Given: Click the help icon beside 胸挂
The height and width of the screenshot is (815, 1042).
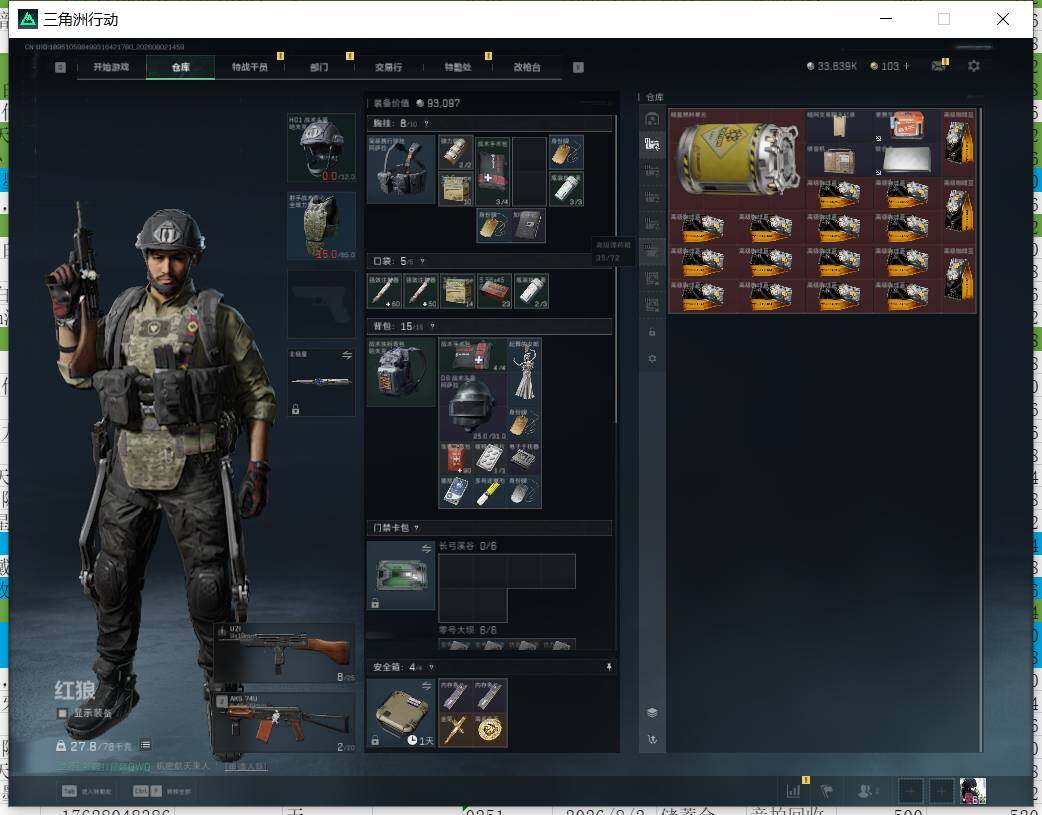Looking at the screenshot, I should [427, 124].
